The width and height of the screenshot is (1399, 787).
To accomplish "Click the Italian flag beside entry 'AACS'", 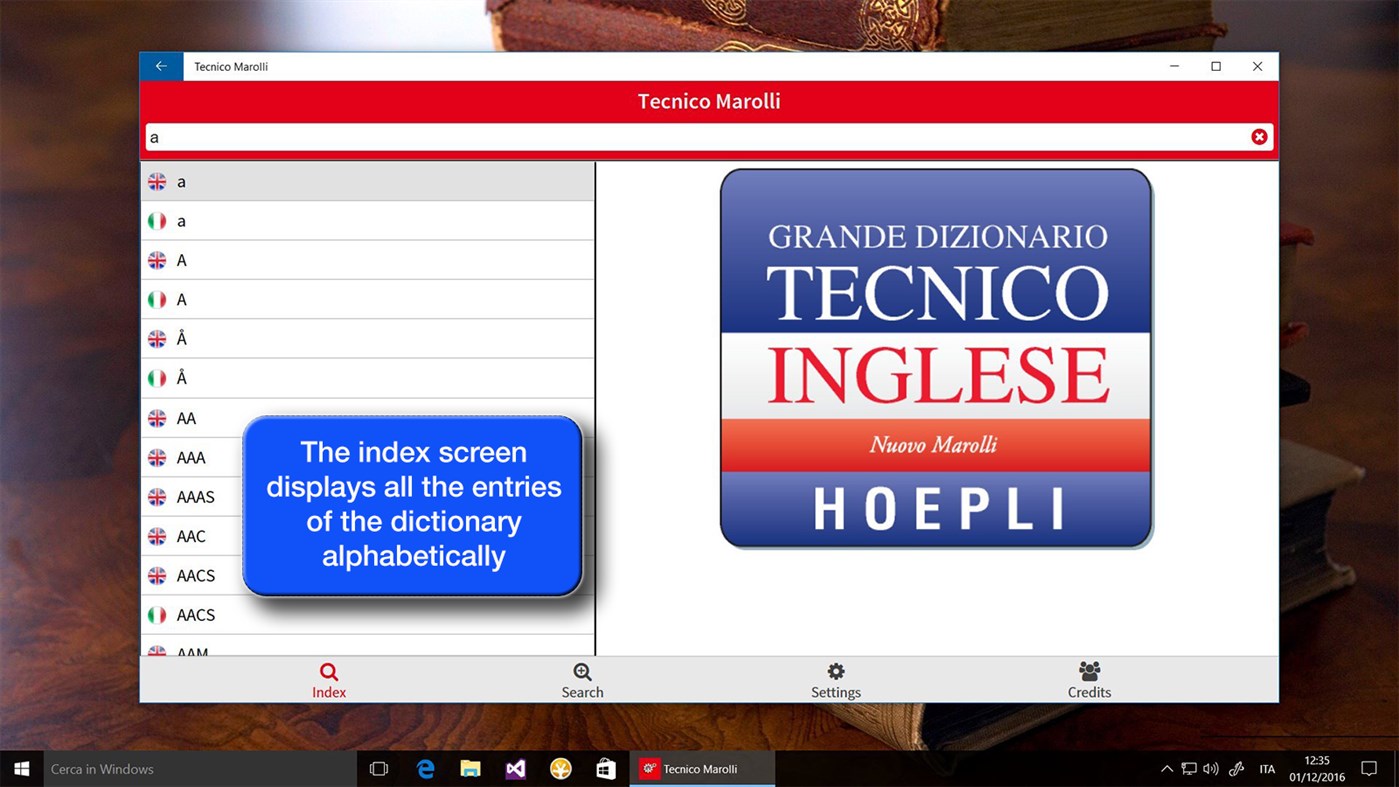I will 157,615.
